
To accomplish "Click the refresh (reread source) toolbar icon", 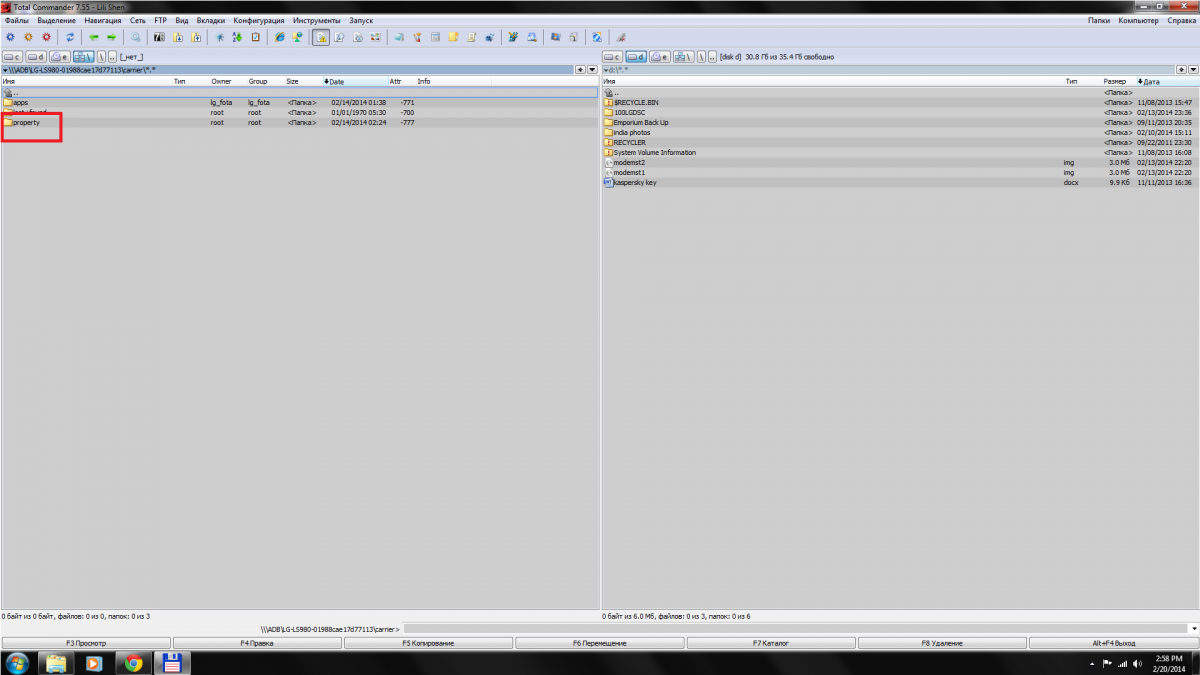I will click(x=70, y=37).
